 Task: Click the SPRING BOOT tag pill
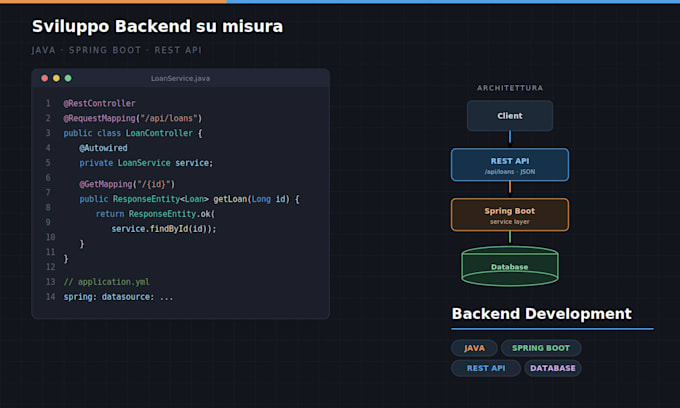pyautogui.click(x=541, y=348)
